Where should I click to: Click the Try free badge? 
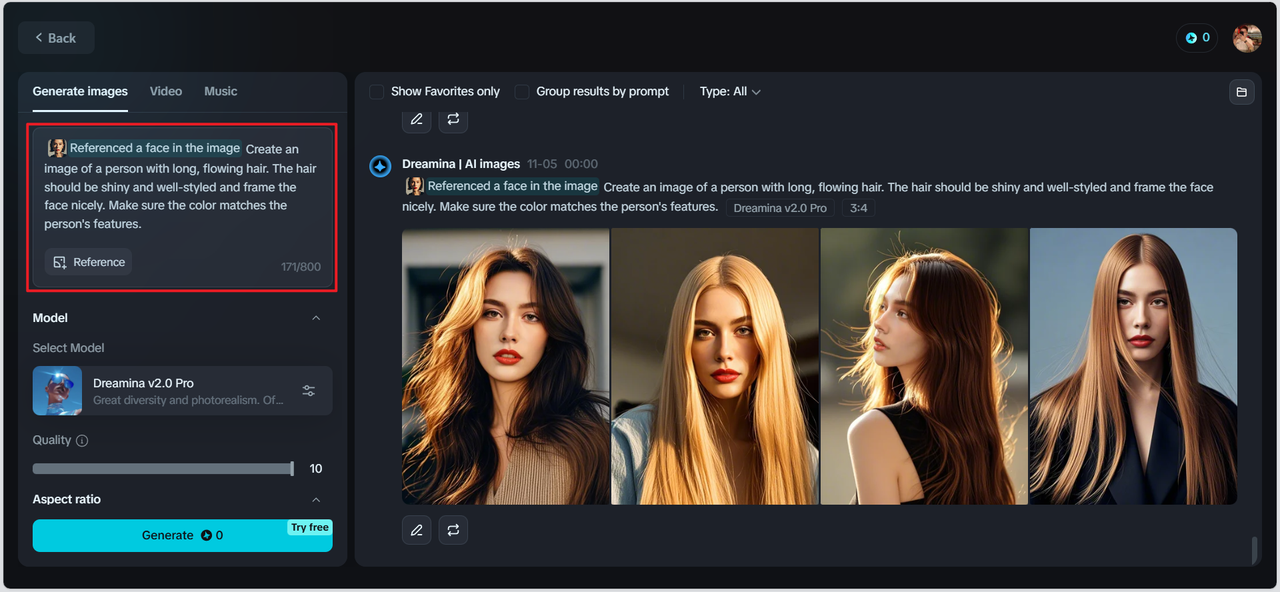tap(310, 528)
